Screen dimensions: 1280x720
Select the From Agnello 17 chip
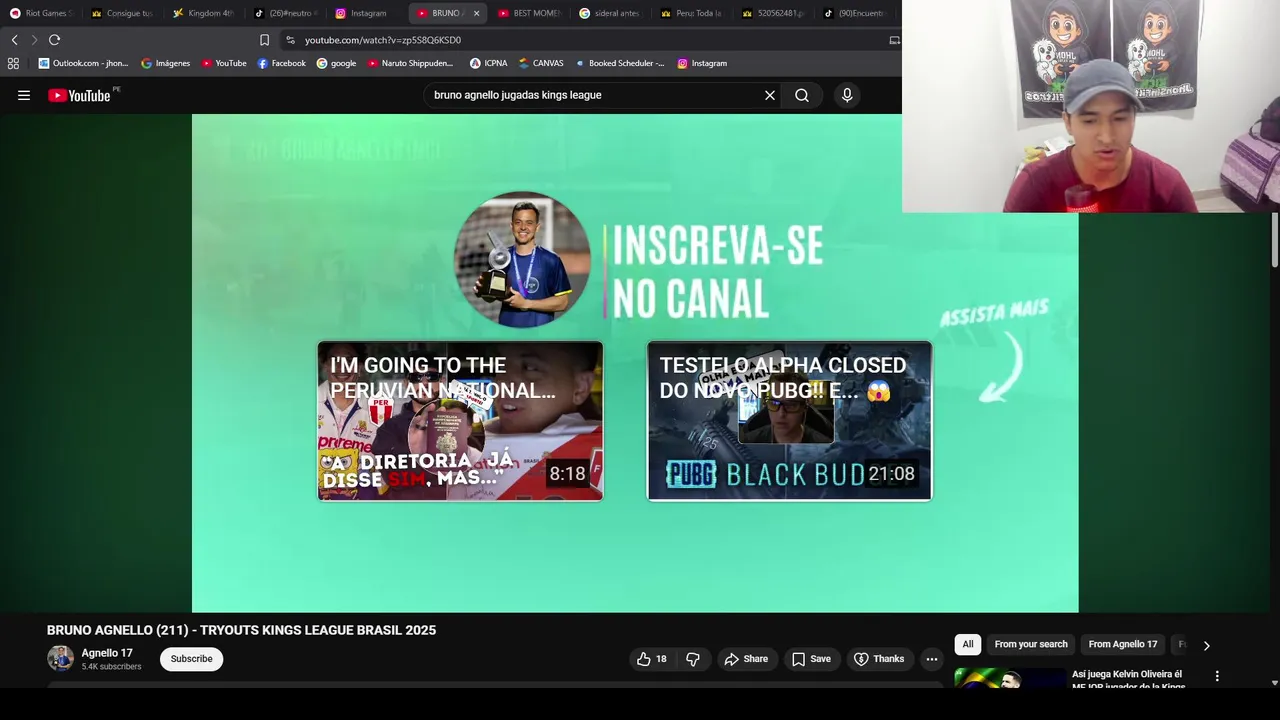coord(1123,644)
